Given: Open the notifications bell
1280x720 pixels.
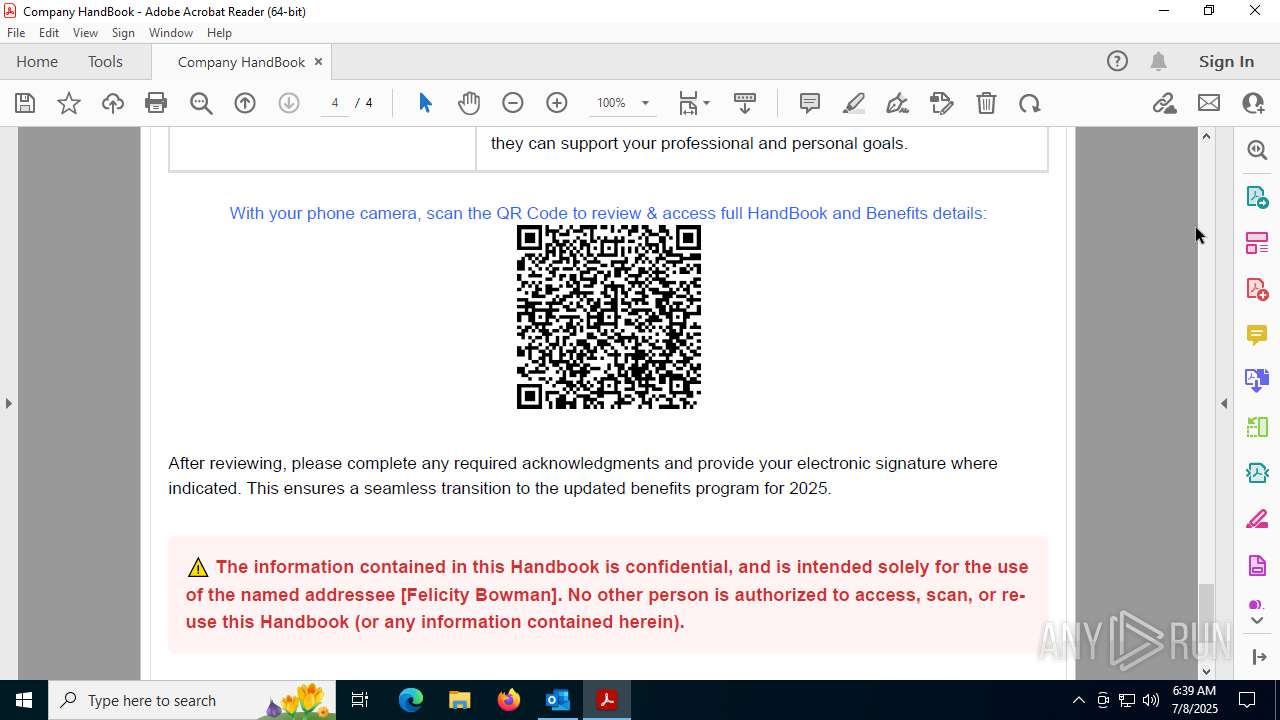Looking at the screenshot, I should (1159, 61).
